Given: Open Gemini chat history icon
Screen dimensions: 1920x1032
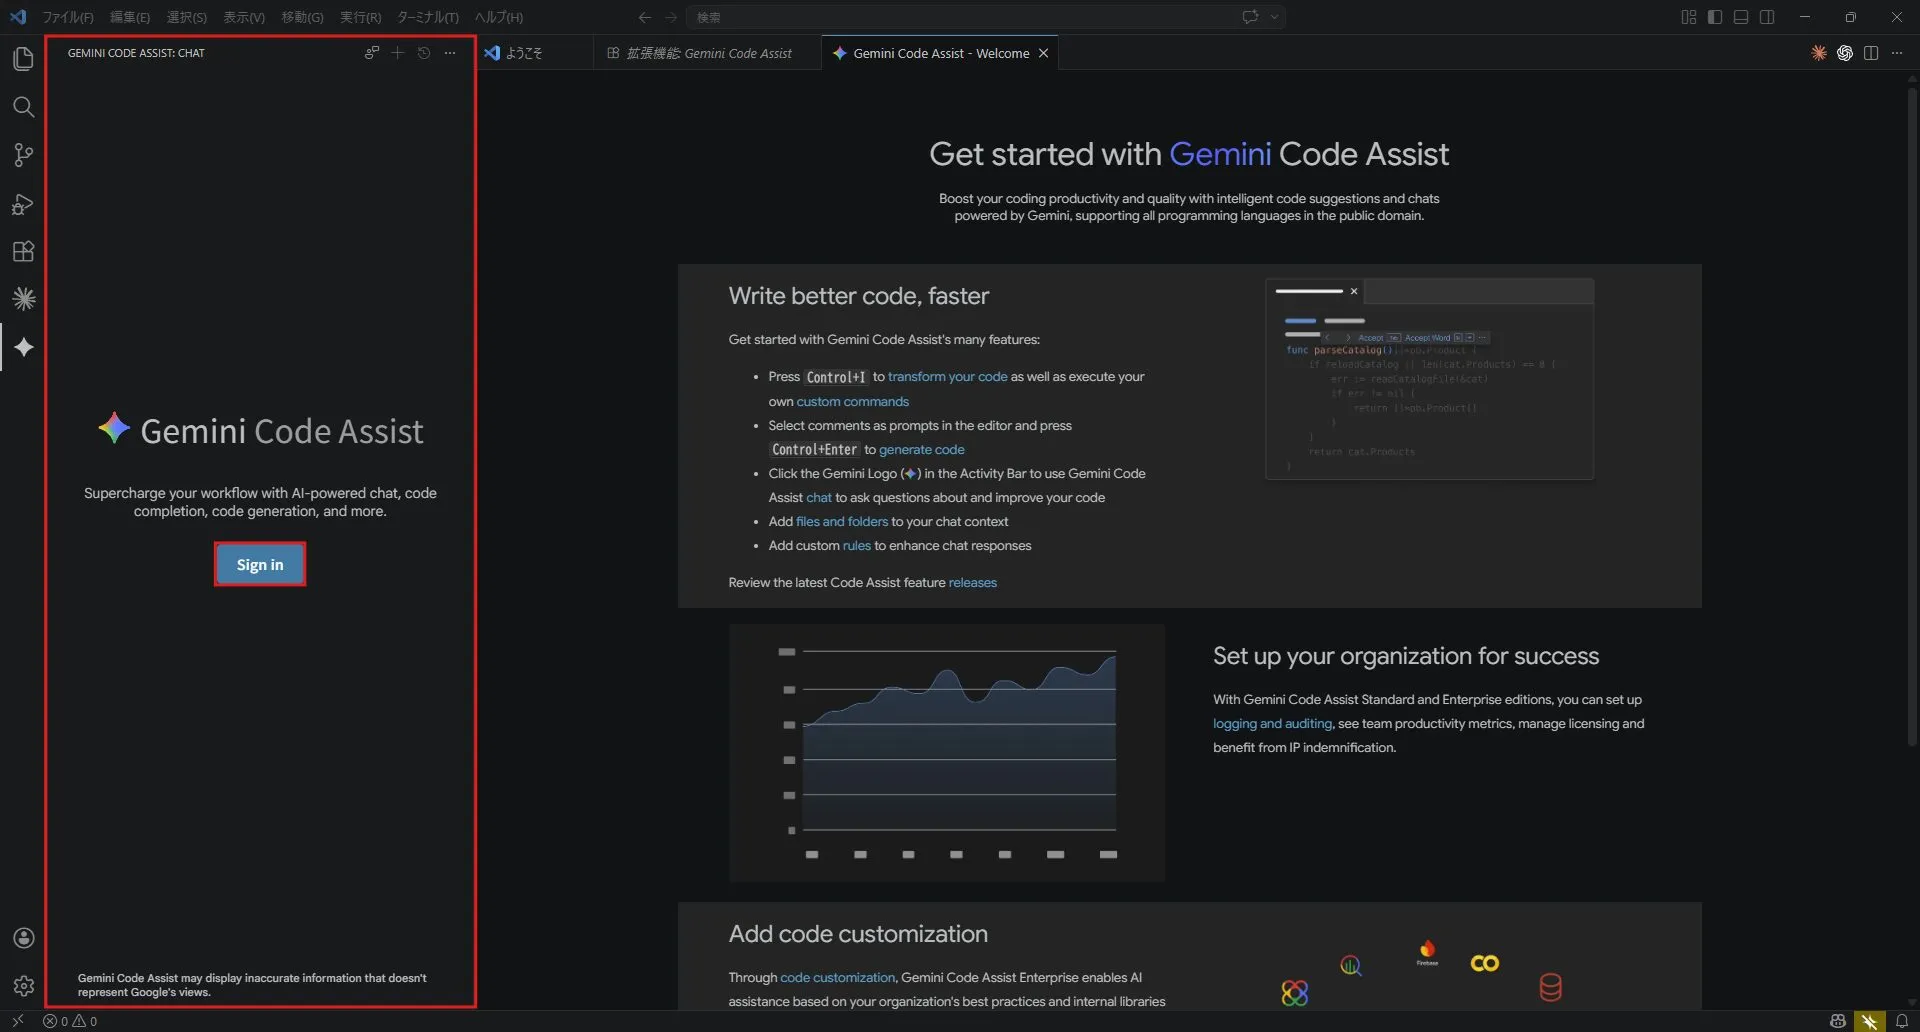Looking at the screenshot, I should [x=424, y=53].
